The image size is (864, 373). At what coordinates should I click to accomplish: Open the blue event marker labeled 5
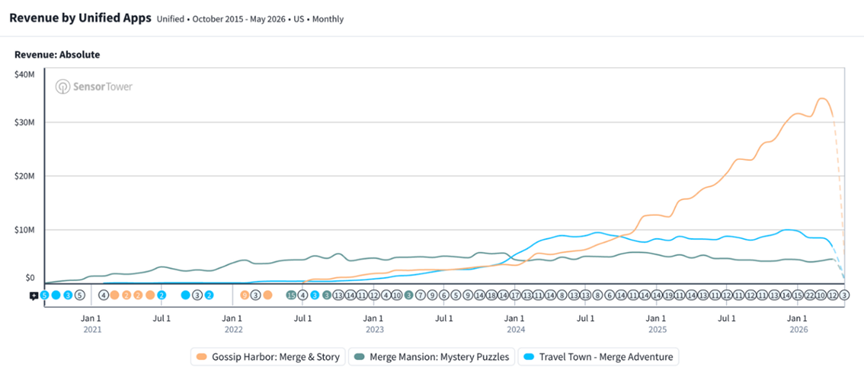click(x=45, y=295)
